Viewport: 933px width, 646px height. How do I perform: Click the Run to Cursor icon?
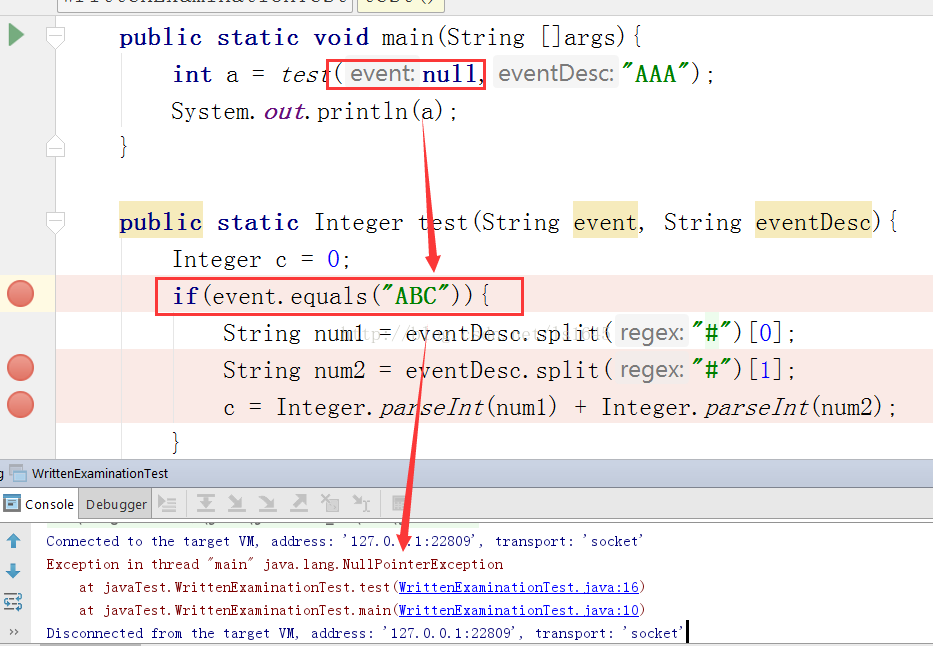pos(361,503)
